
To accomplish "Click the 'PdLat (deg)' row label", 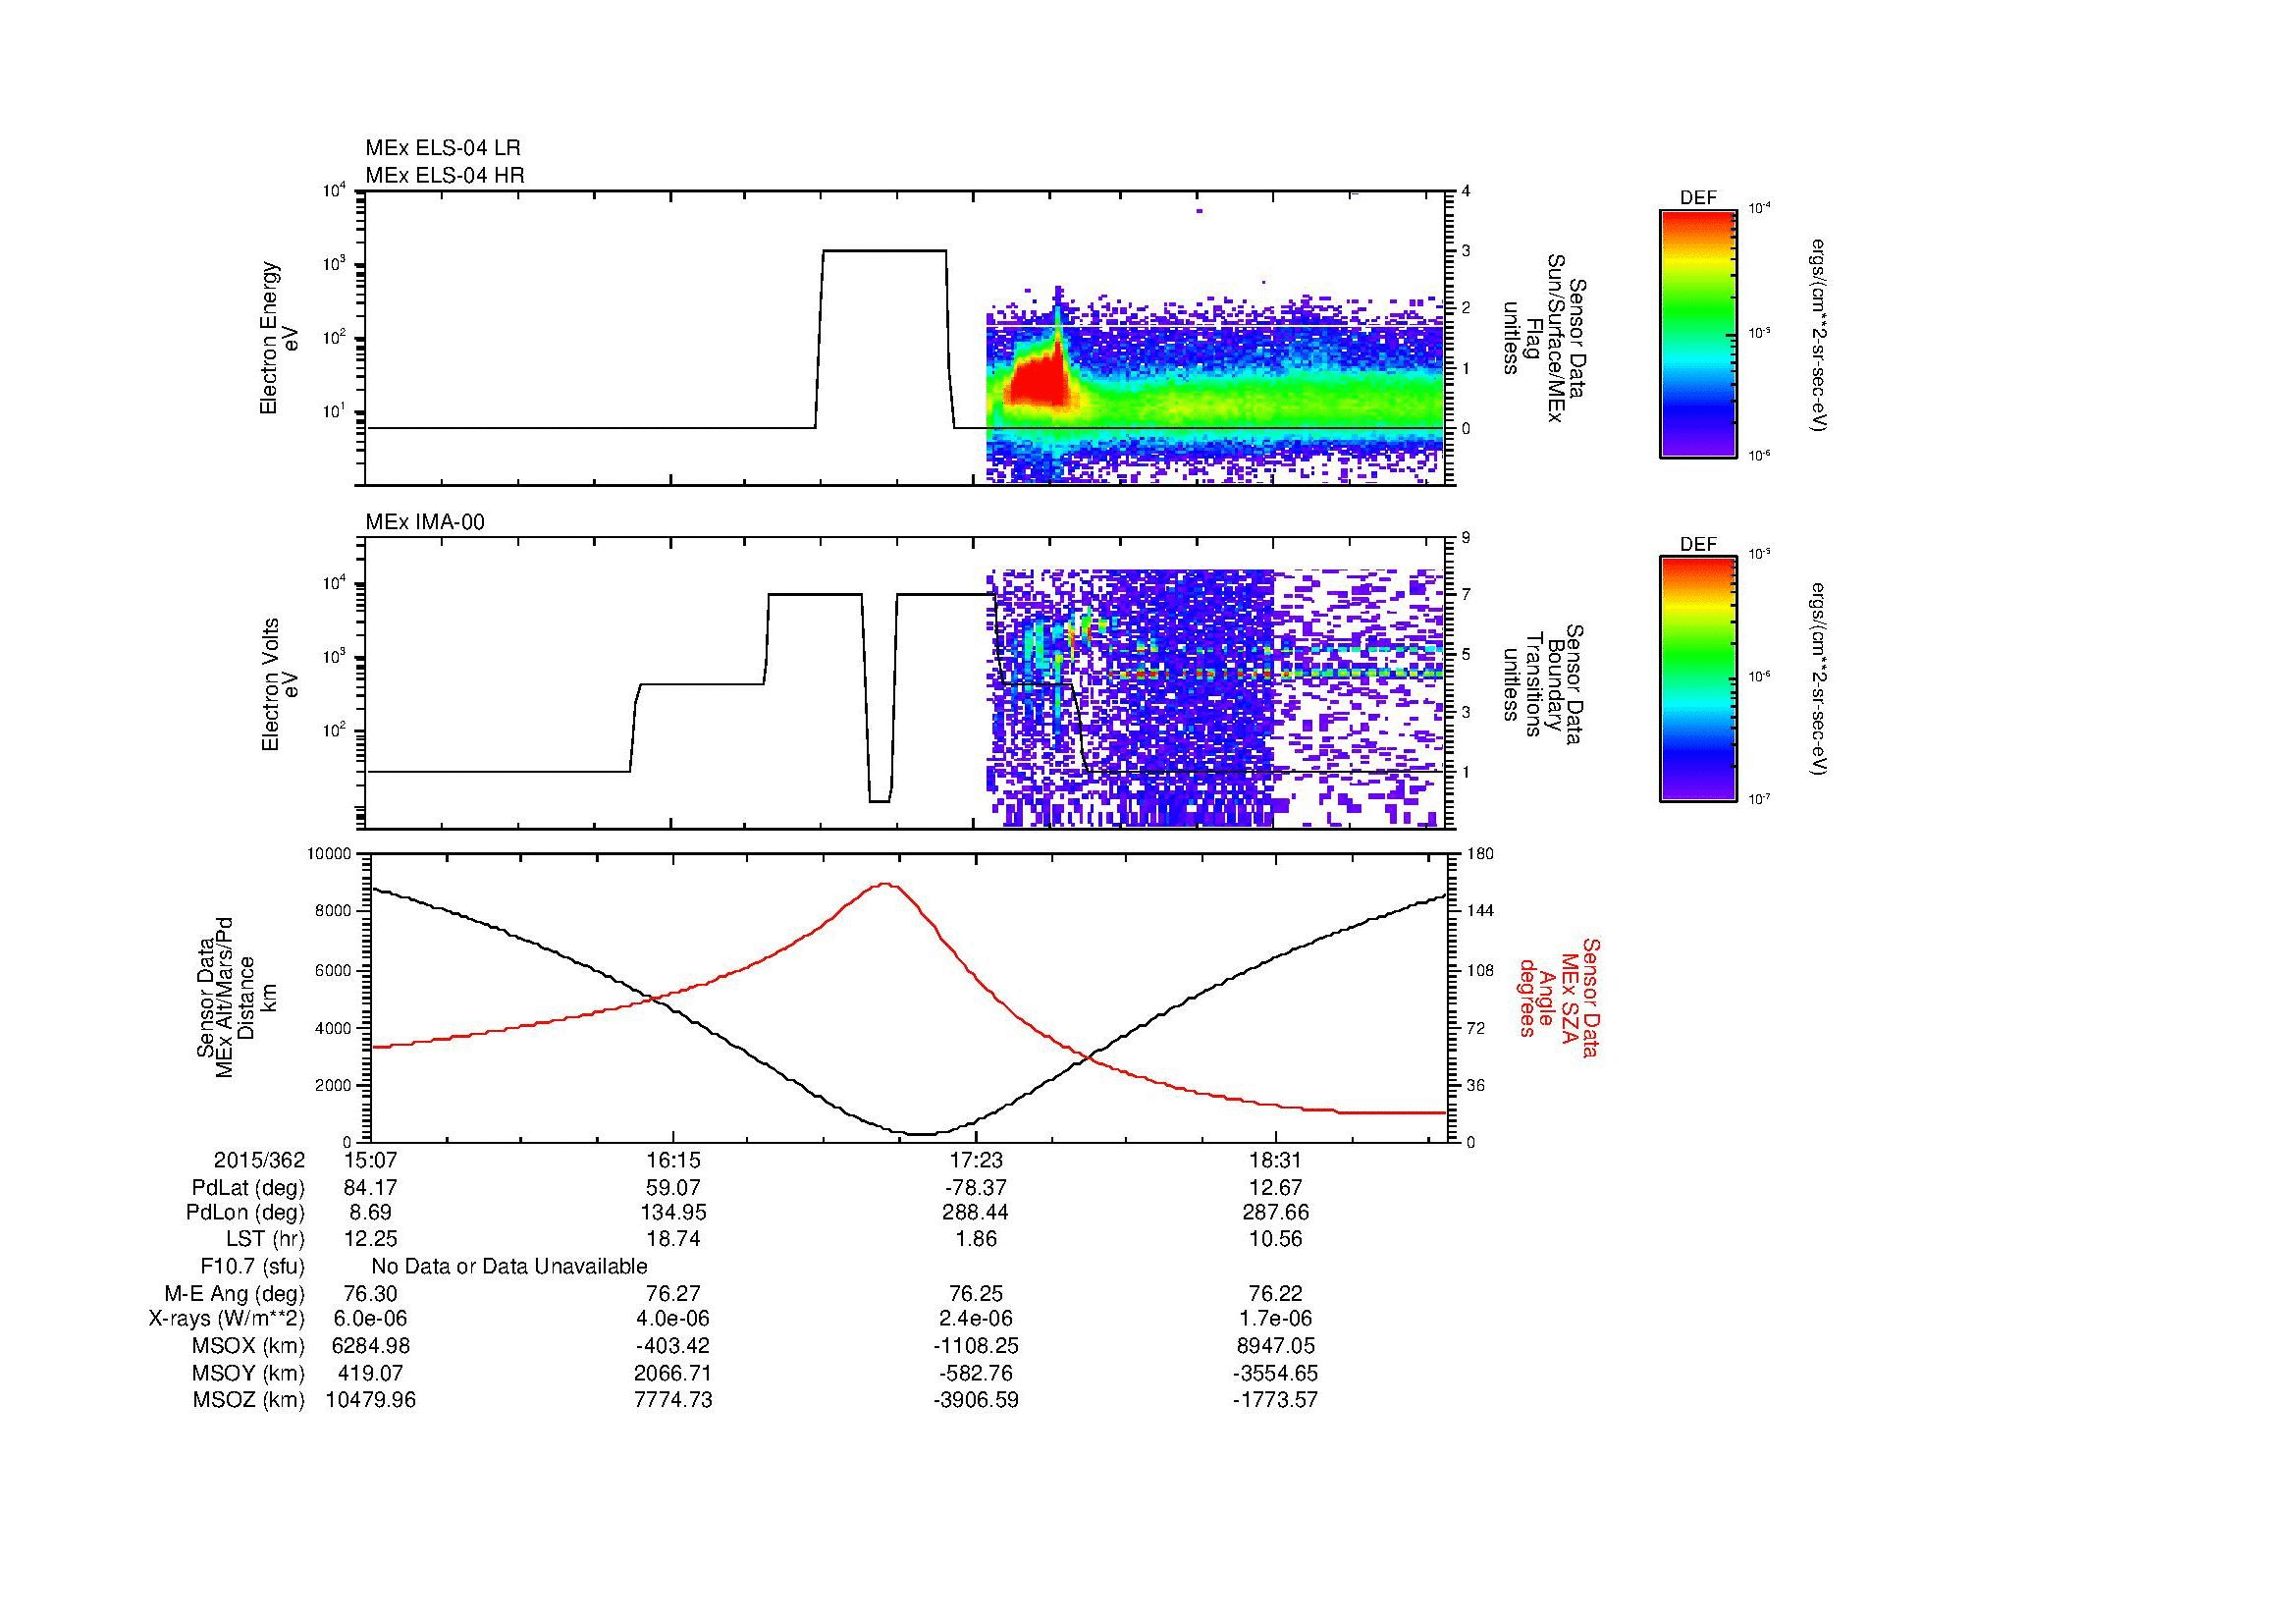I will coord(248,1188).
